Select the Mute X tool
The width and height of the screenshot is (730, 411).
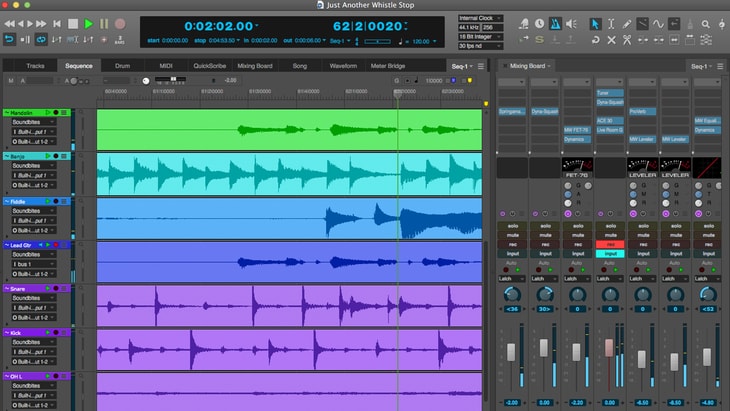click(611, 40)
